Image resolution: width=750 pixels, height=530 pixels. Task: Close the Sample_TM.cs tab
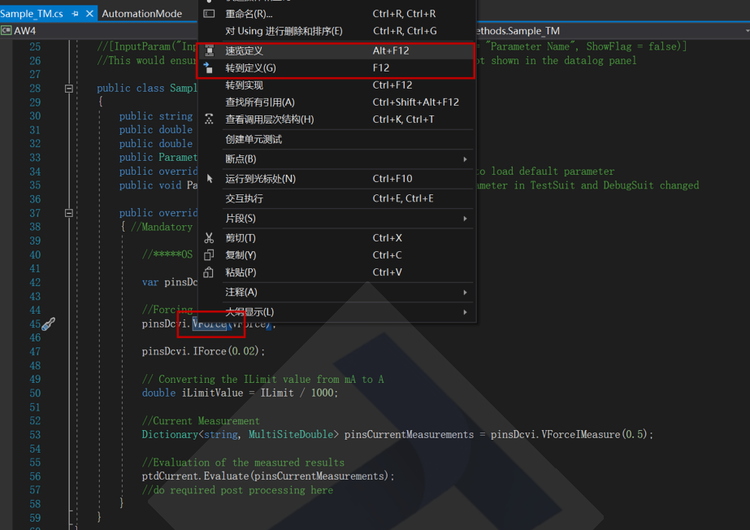[x=89, y=14]
